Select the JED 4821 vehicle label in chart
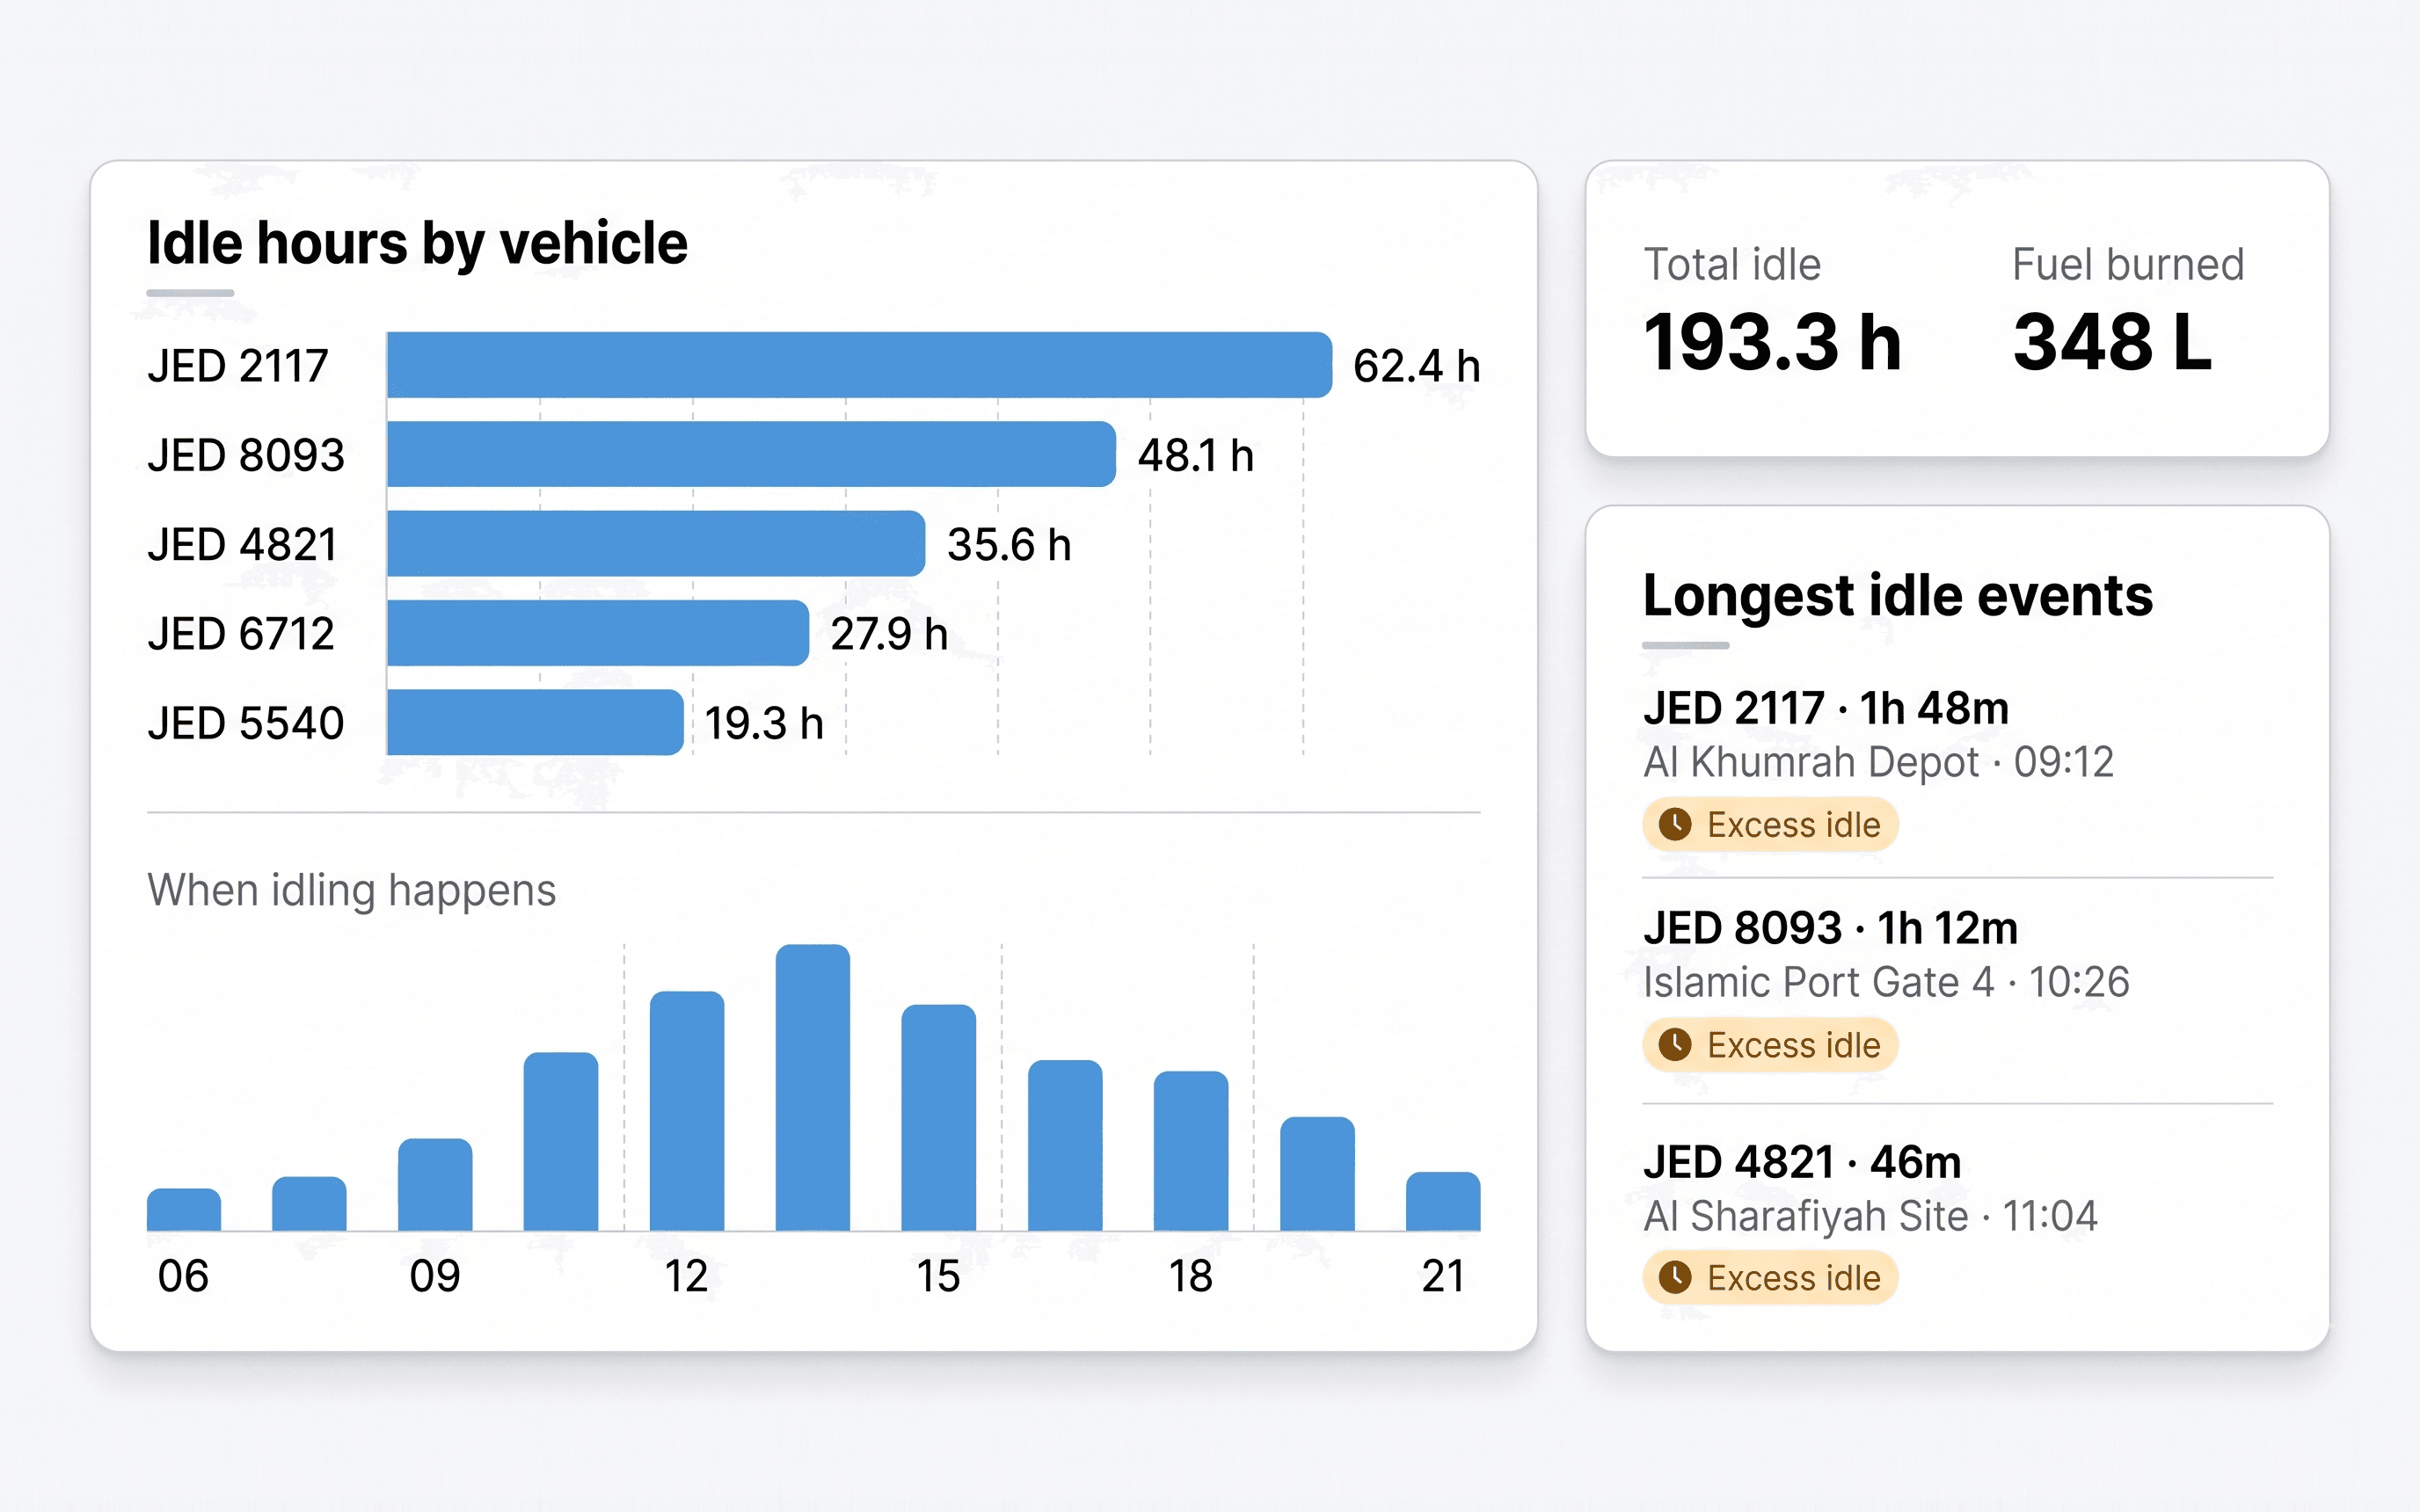 click(x=243, y=544)
